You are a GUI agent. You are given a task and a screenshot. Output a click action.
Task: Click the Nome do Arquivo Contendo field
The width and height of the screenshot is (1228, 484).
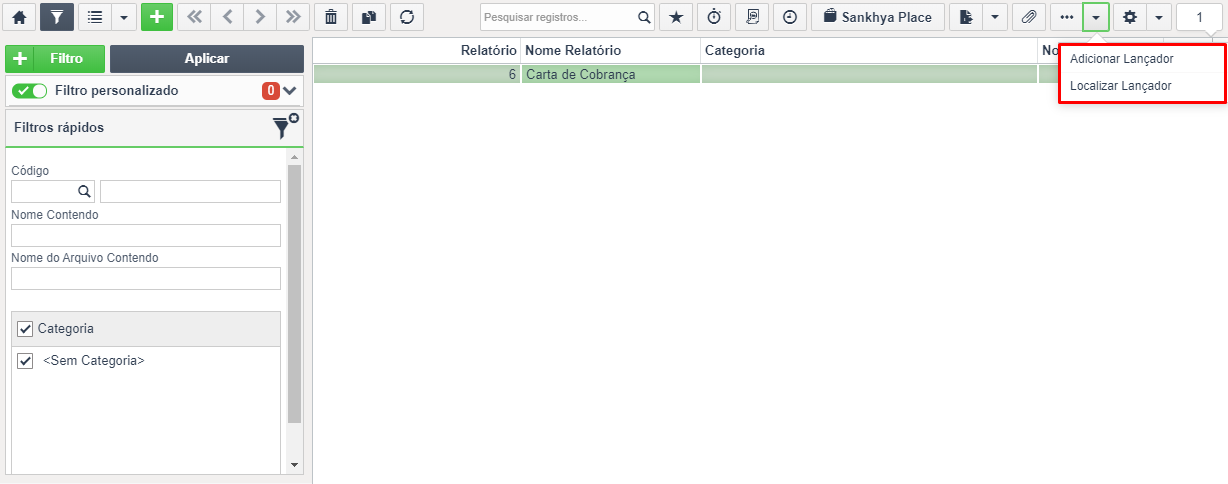[146, 278]
